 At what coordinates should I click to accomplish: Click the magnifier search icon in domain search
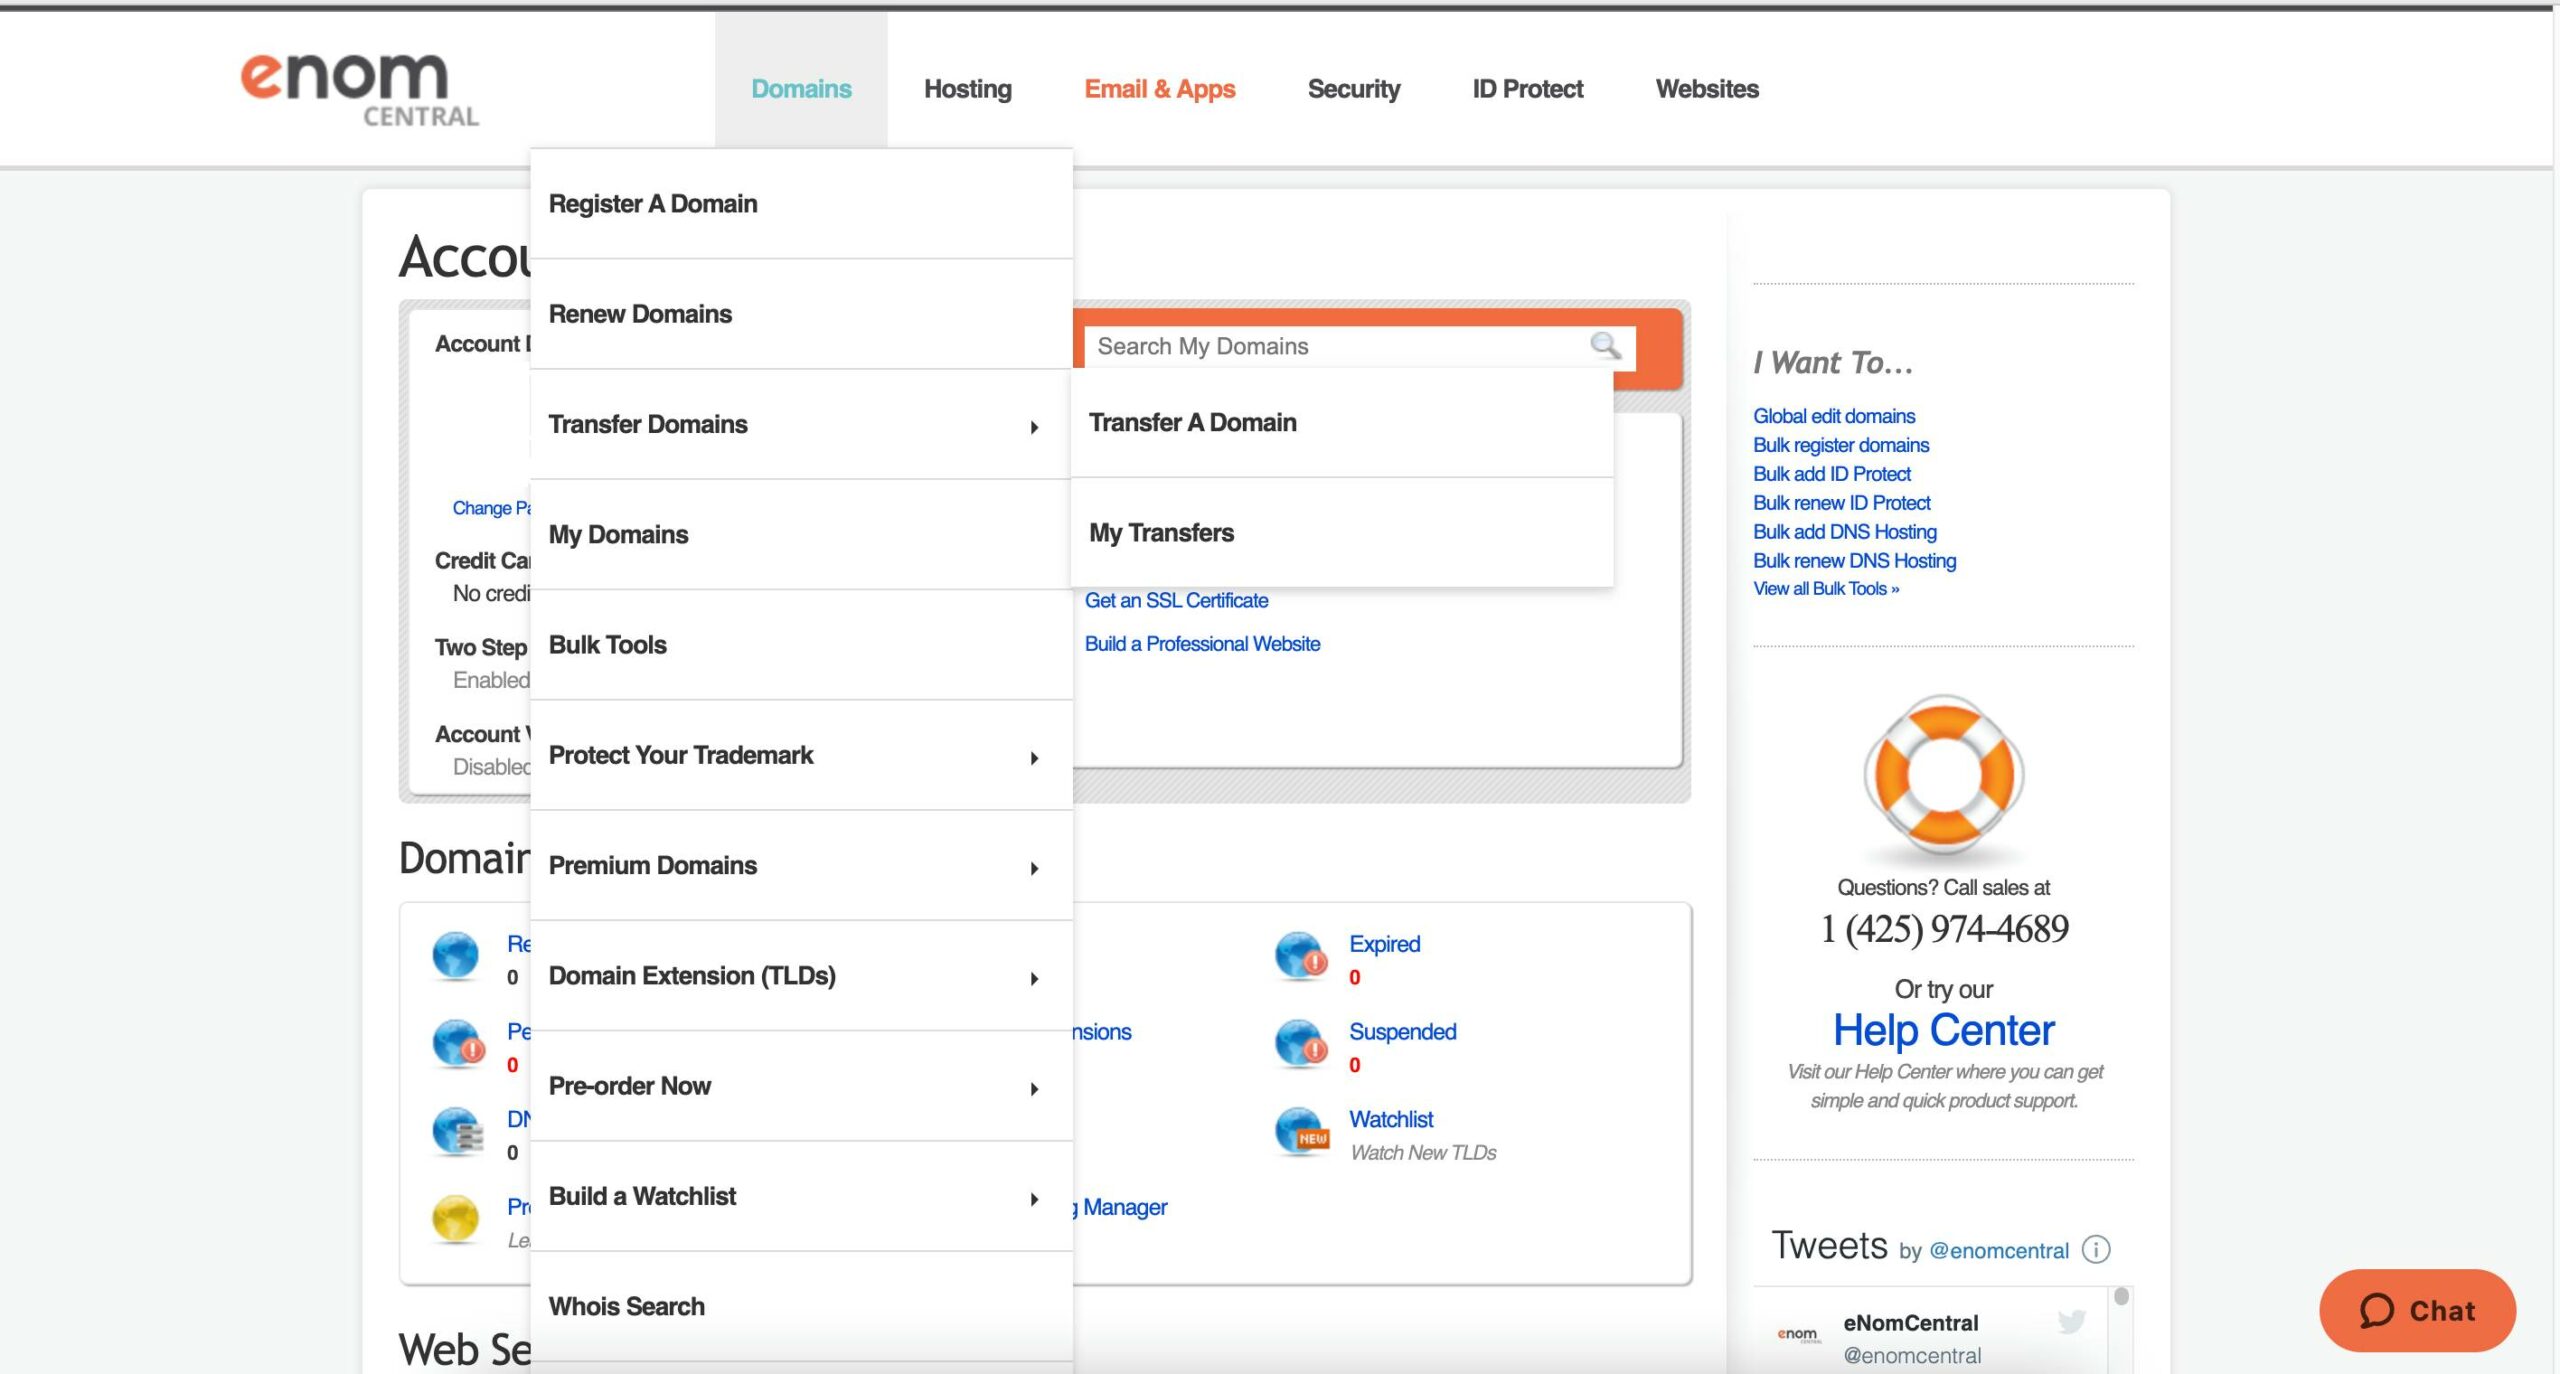[x=1605, y=345]
